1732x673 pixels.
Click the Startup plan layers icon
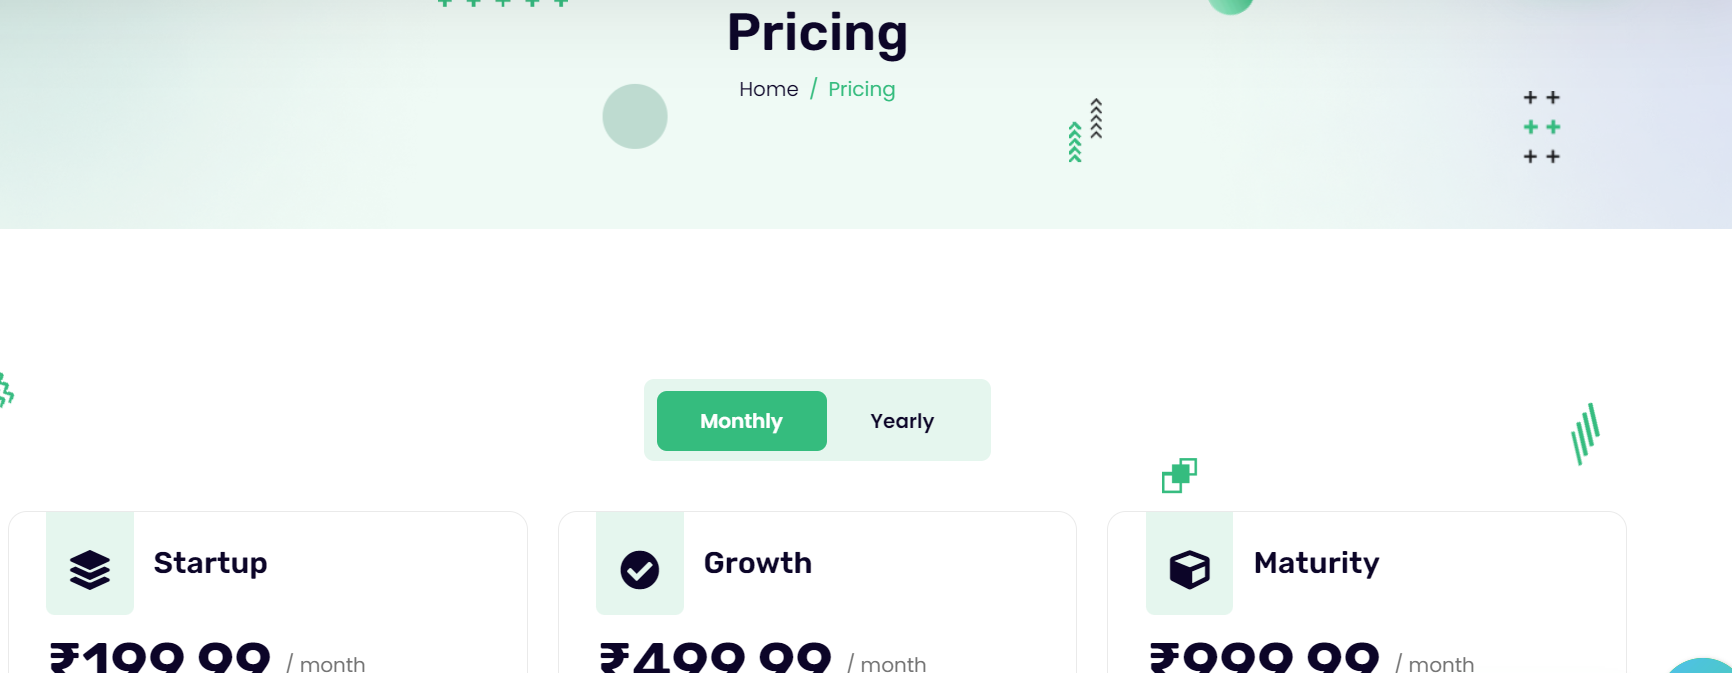point(90,570)
